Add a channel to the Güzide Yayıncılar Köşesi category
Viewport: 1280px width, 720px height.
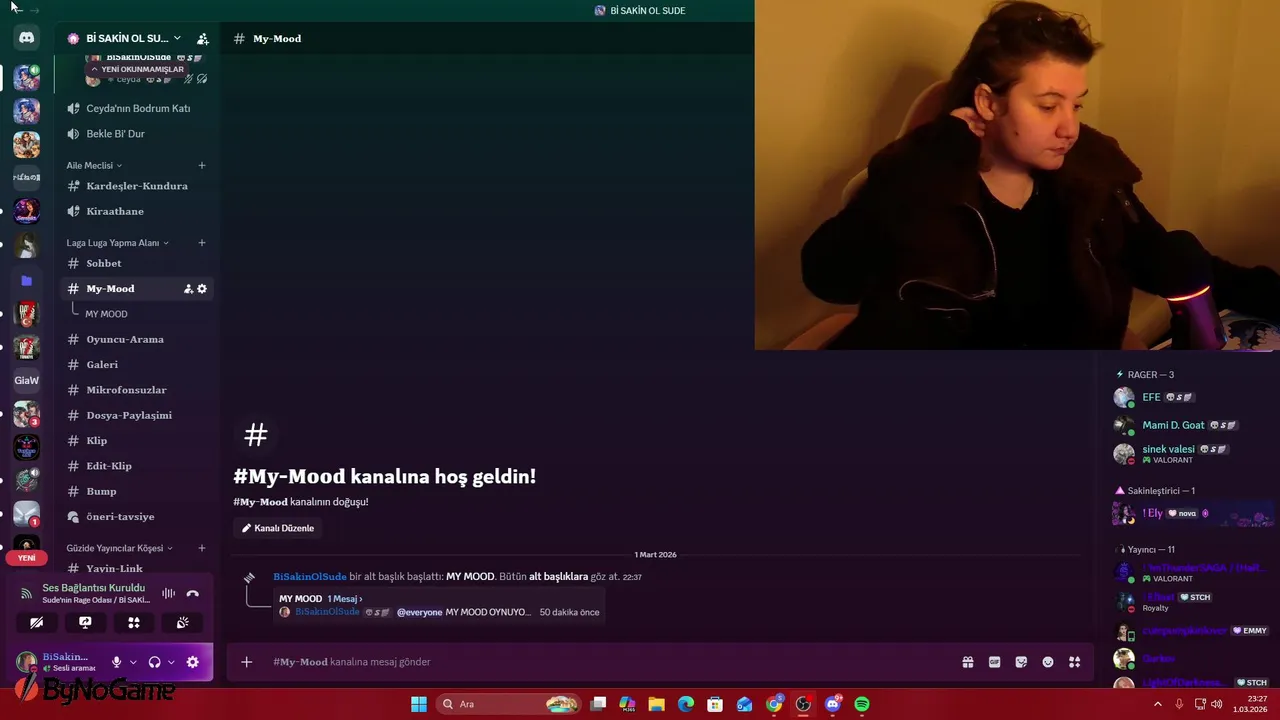[x=202, y=548]
